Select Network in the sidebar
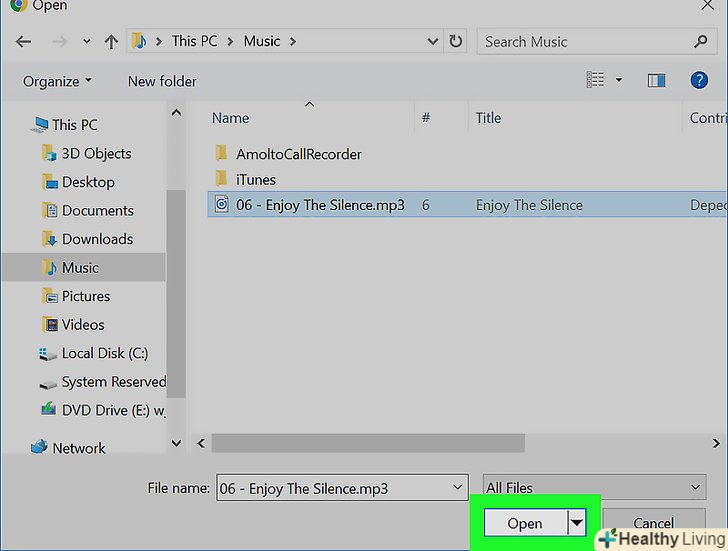 point(69,448)
